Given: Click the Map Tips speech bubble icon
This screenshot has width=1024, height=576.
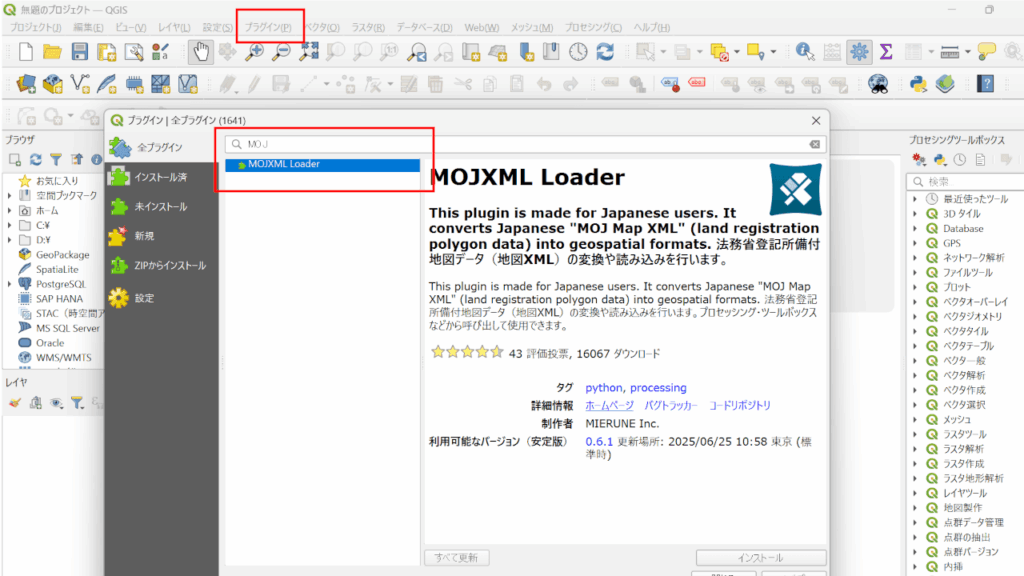Looking at the screenshot, I should pos(987,52).
